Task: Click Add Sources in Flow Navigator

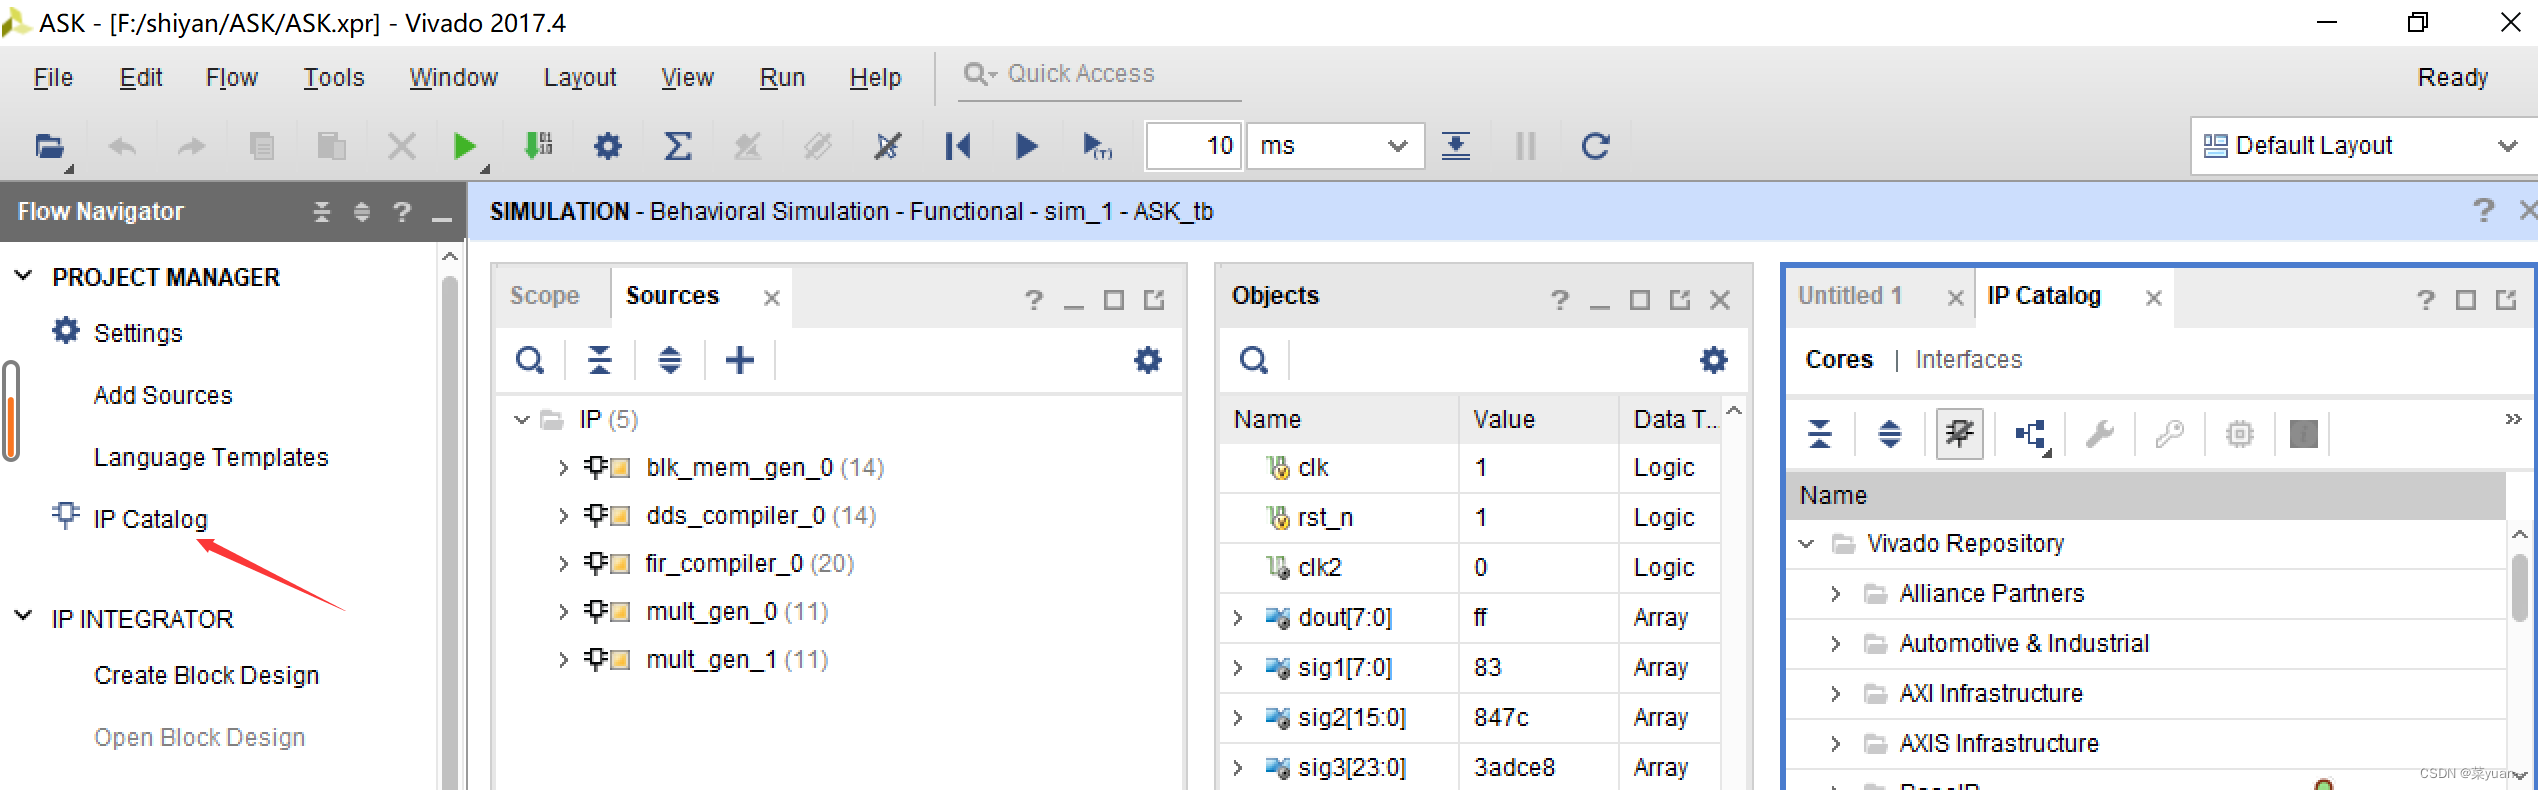Action: pyautogui.click(x=163, y=395)
